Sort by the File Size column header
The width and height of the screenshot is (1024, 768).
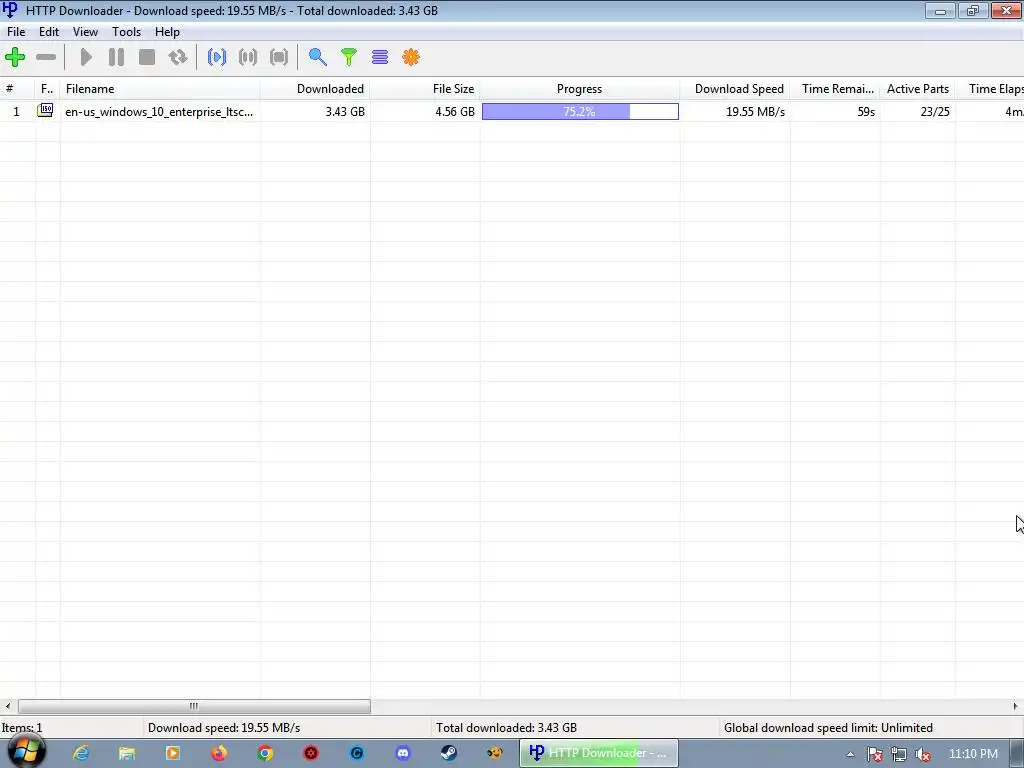425,89
